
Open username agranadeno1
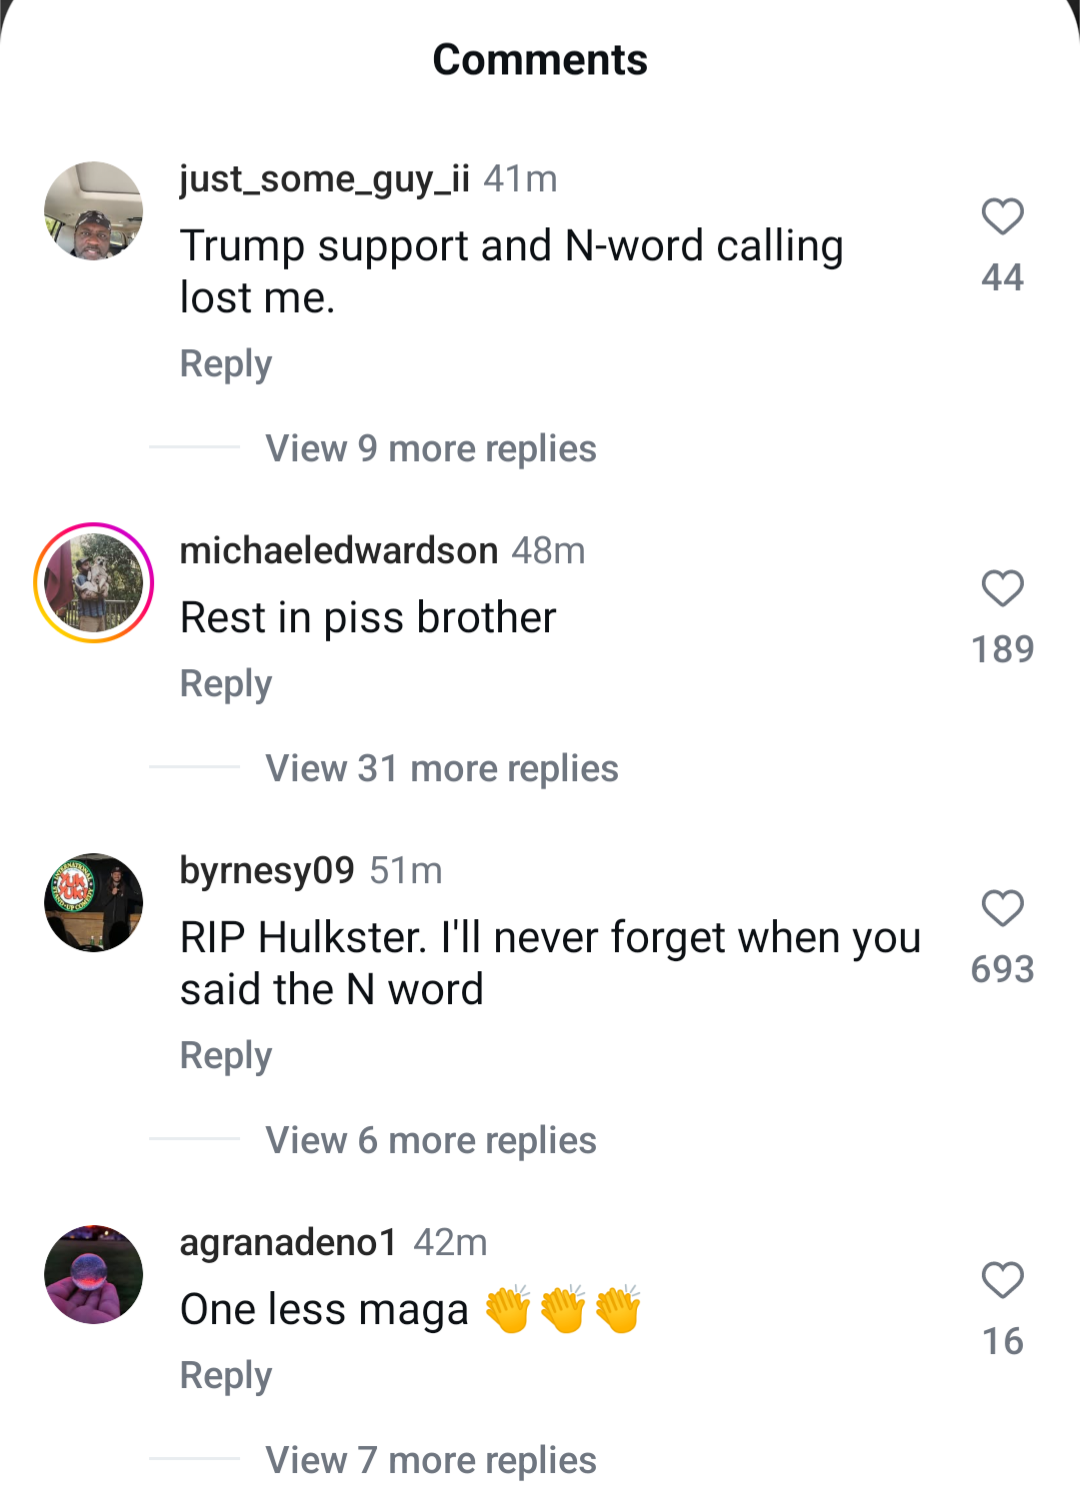pyautogui.click(x=289, y=1243)
